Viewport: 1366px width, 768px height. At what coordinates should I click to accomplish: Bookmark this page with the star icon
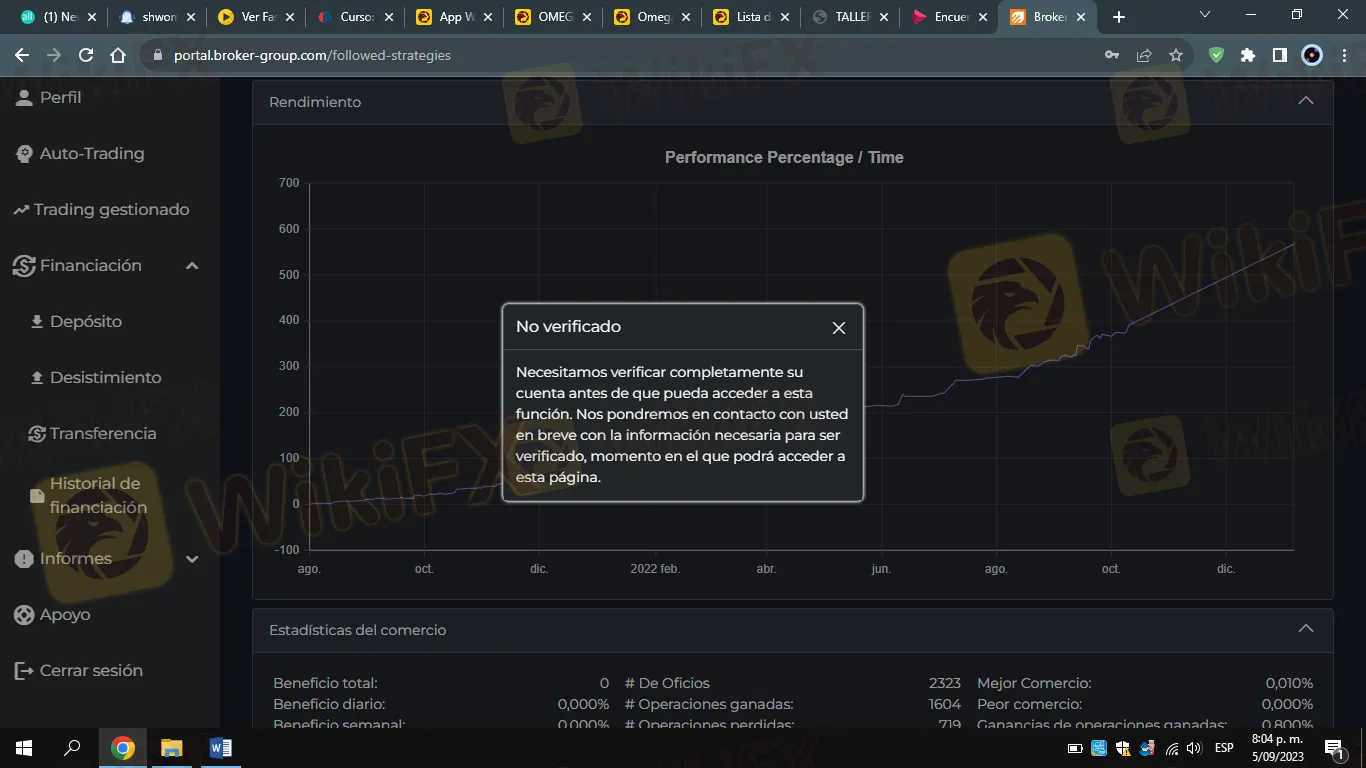(x=1176, y=56)
